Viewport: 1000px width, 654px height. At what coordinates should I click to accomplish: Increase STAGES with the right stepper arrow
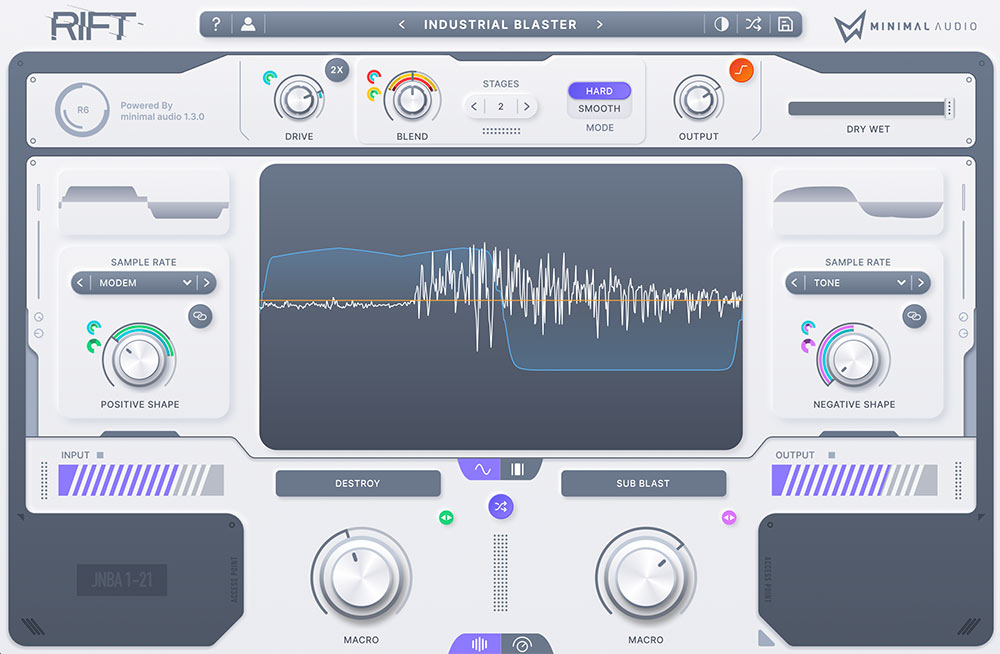pyautogui.click(x=527, y=105)
